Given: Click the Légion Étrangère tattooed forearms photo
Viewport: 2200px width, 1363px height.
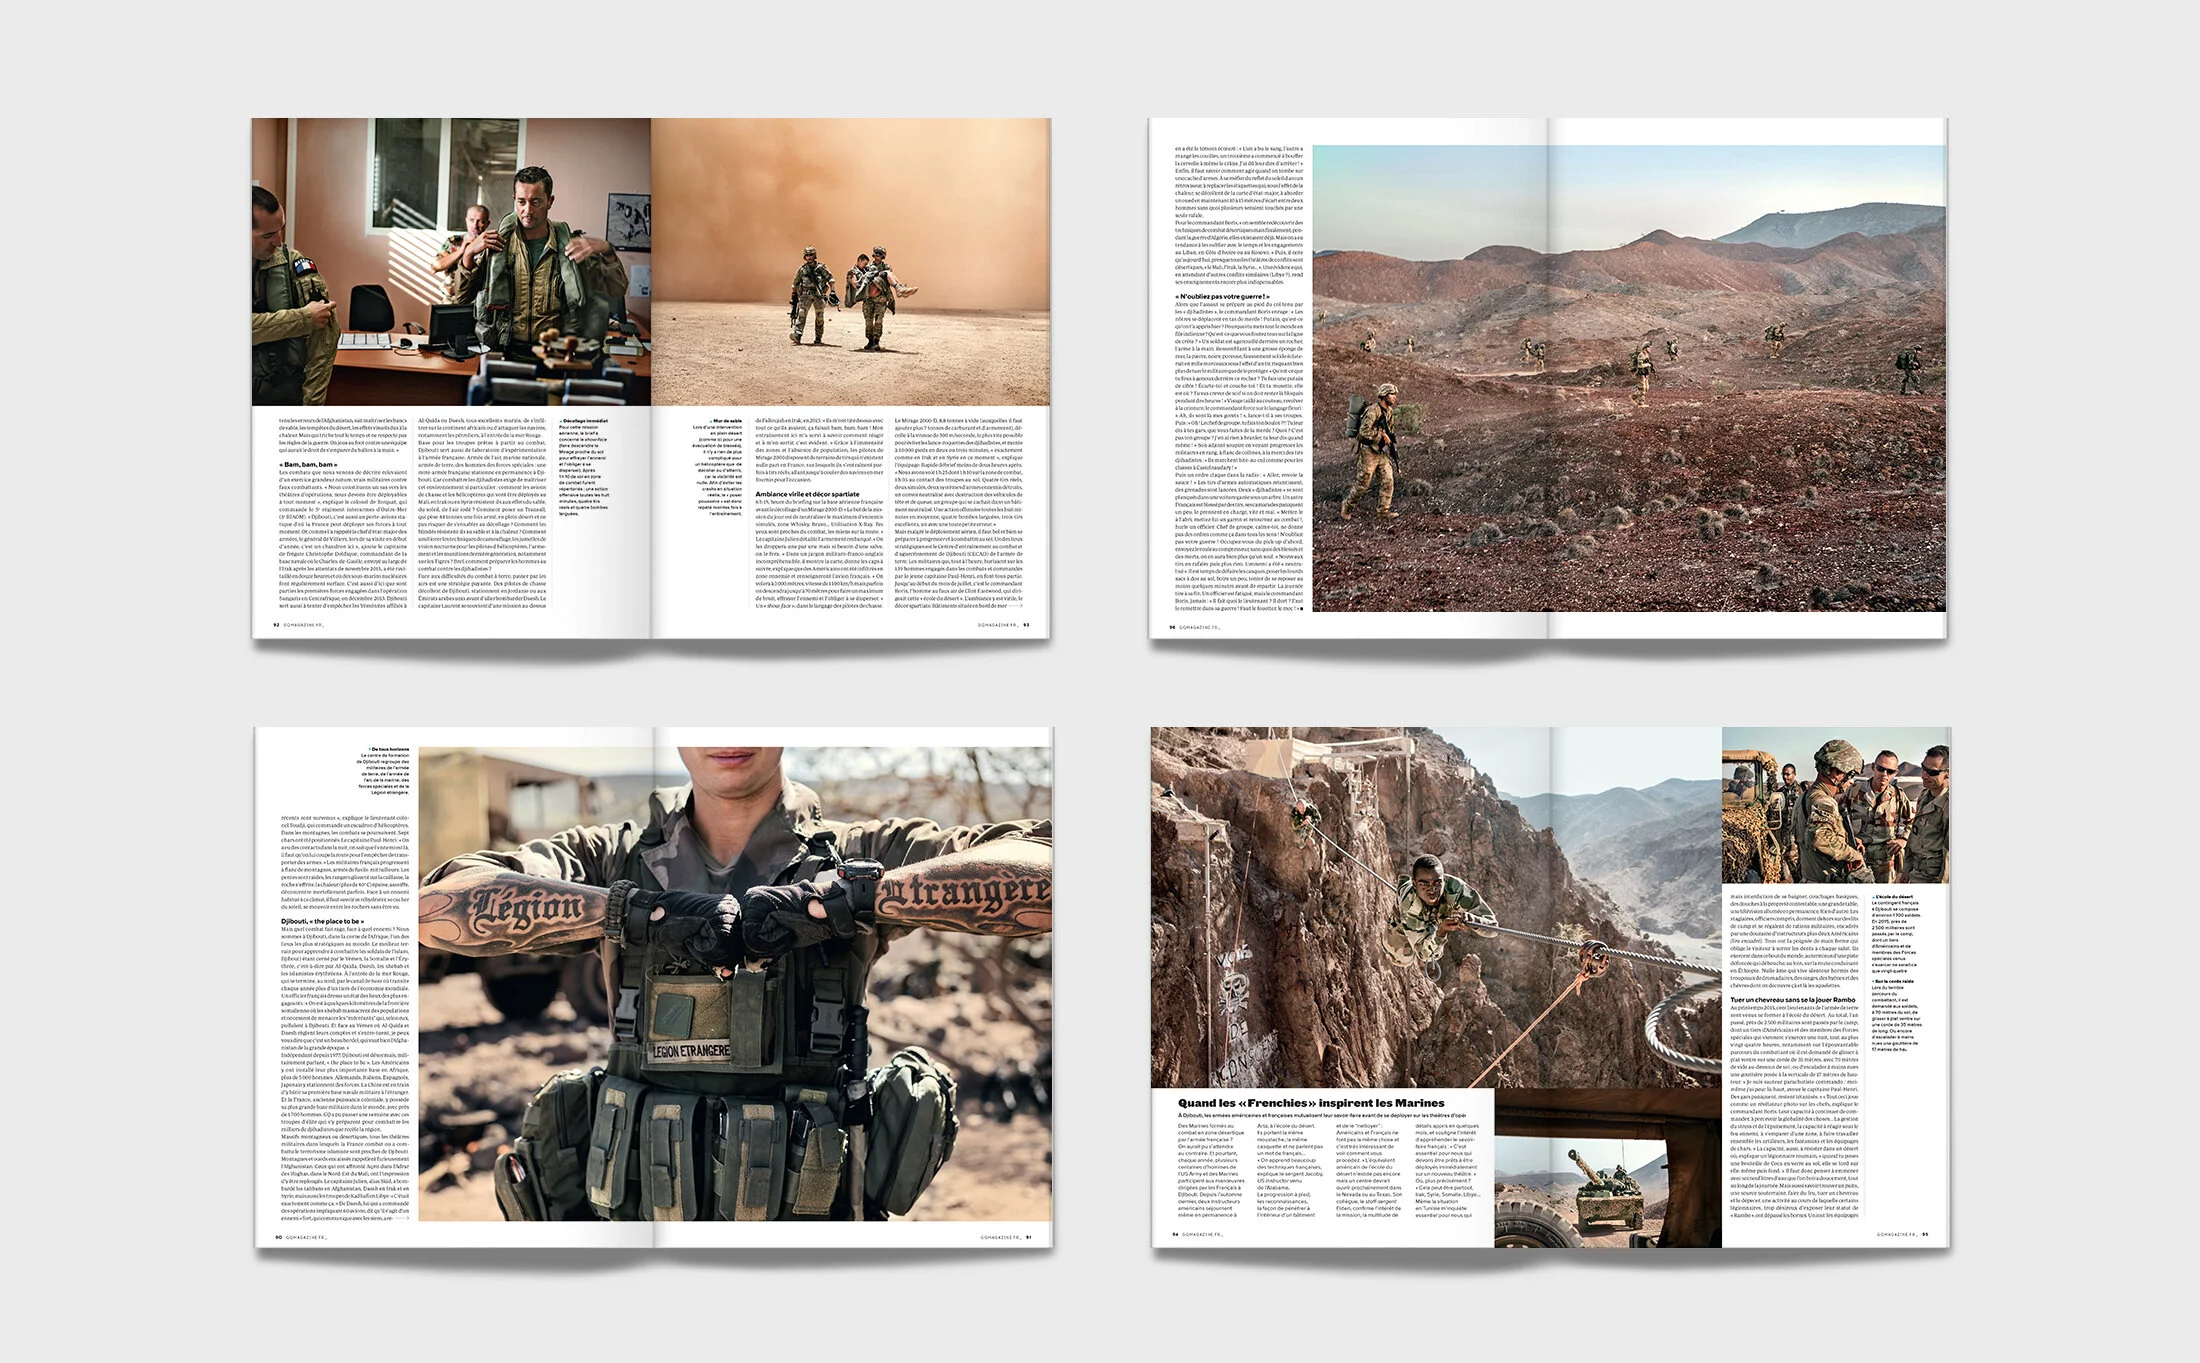Looking at the screenshot, I should [735, 983].
